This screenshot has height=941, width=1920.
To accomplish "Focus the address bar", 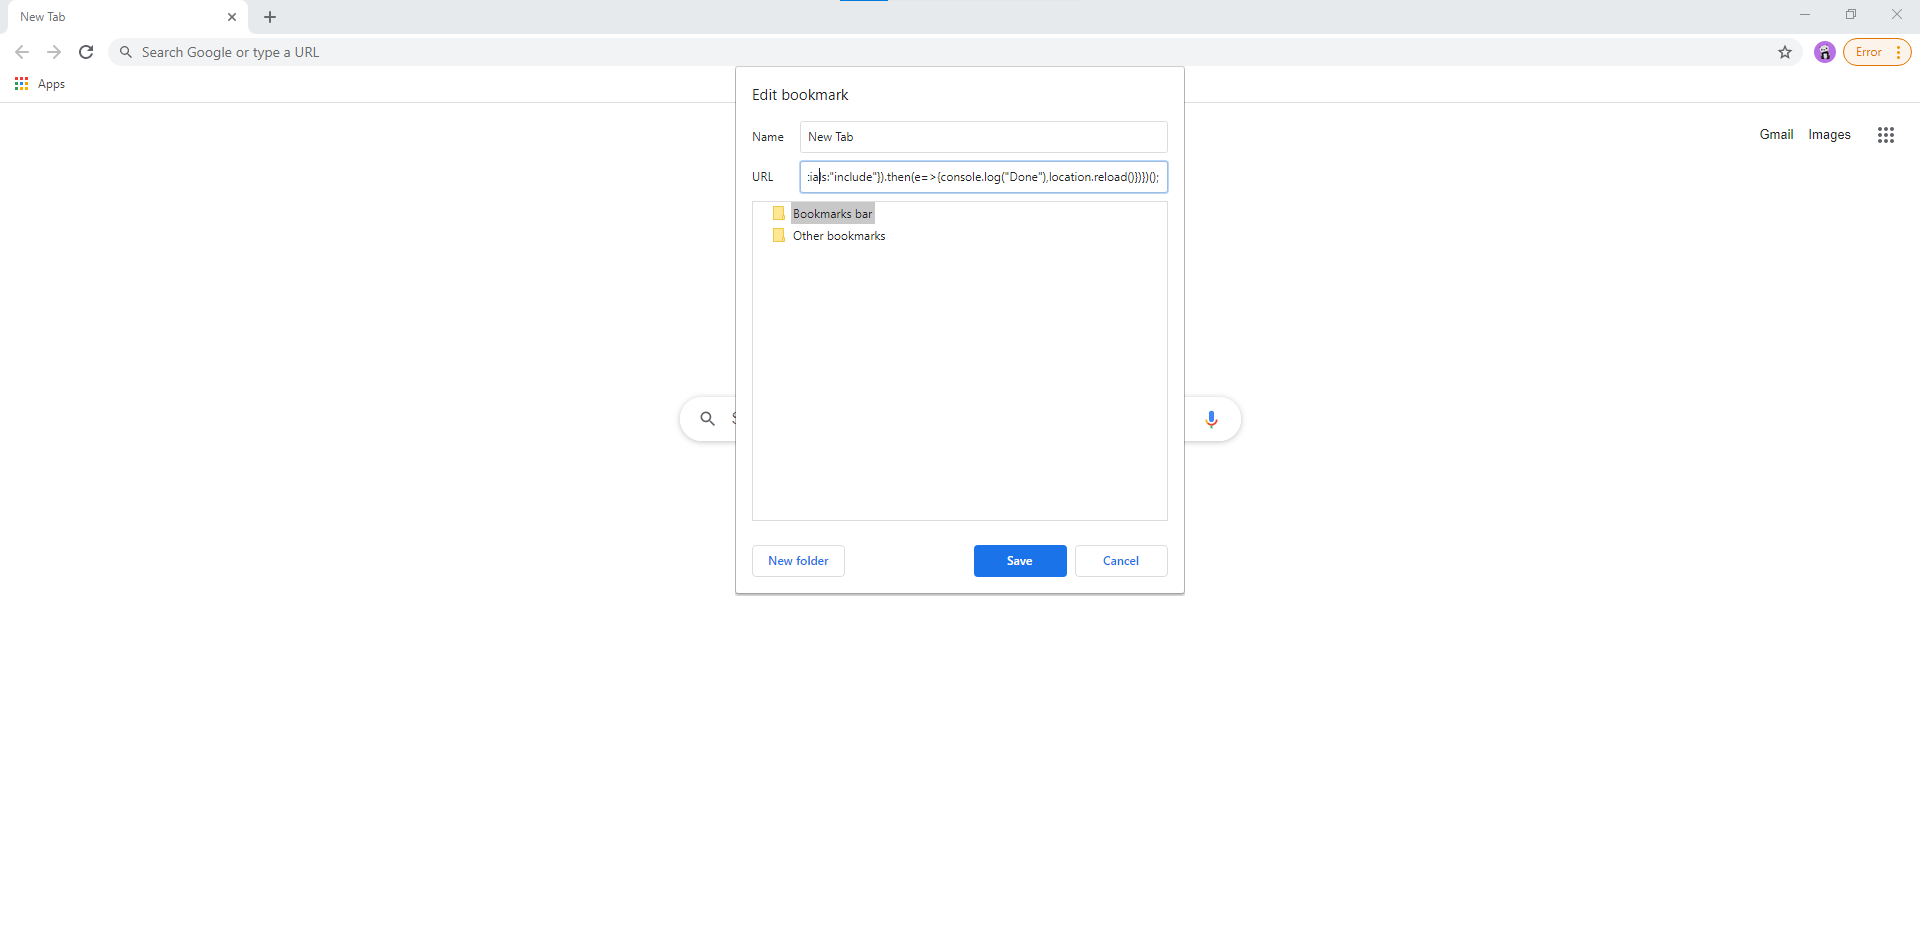I will tap(900, 52).
